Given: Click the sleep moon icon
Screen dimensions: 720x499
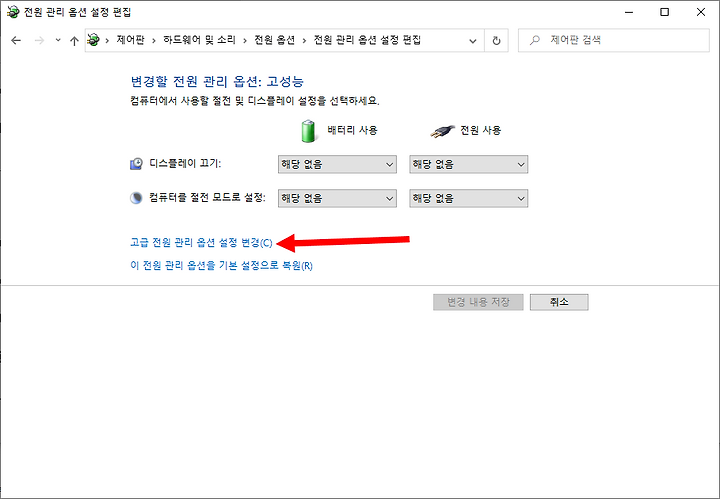Looking at the screenshot, I should (x=136, y=198).
